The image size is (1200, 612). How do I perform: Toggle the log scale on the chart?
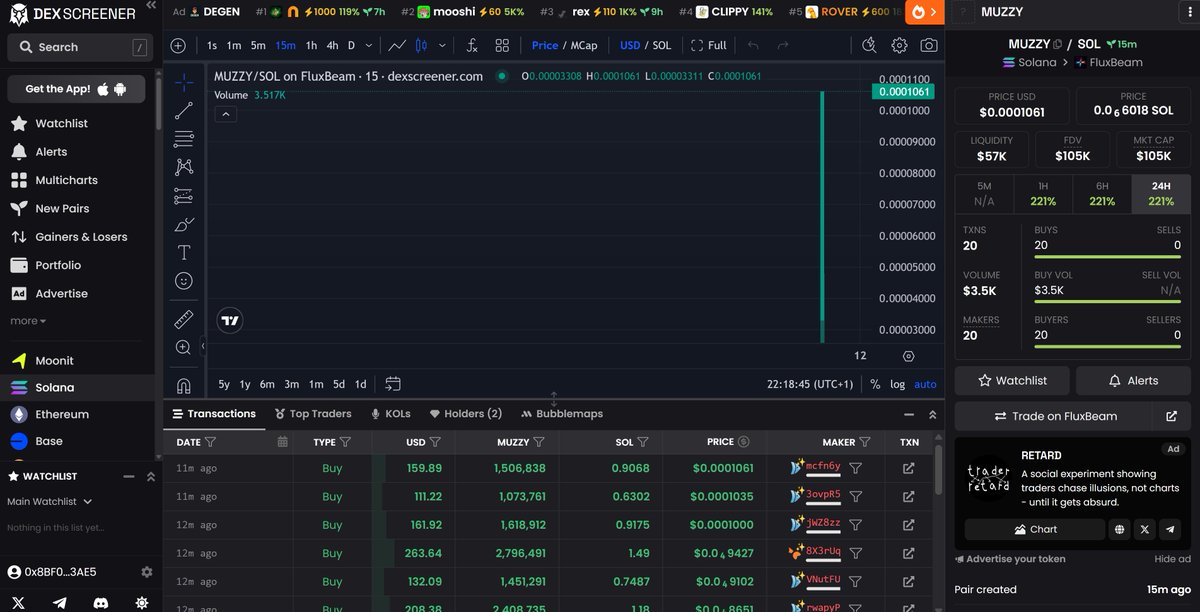[897, 384]
